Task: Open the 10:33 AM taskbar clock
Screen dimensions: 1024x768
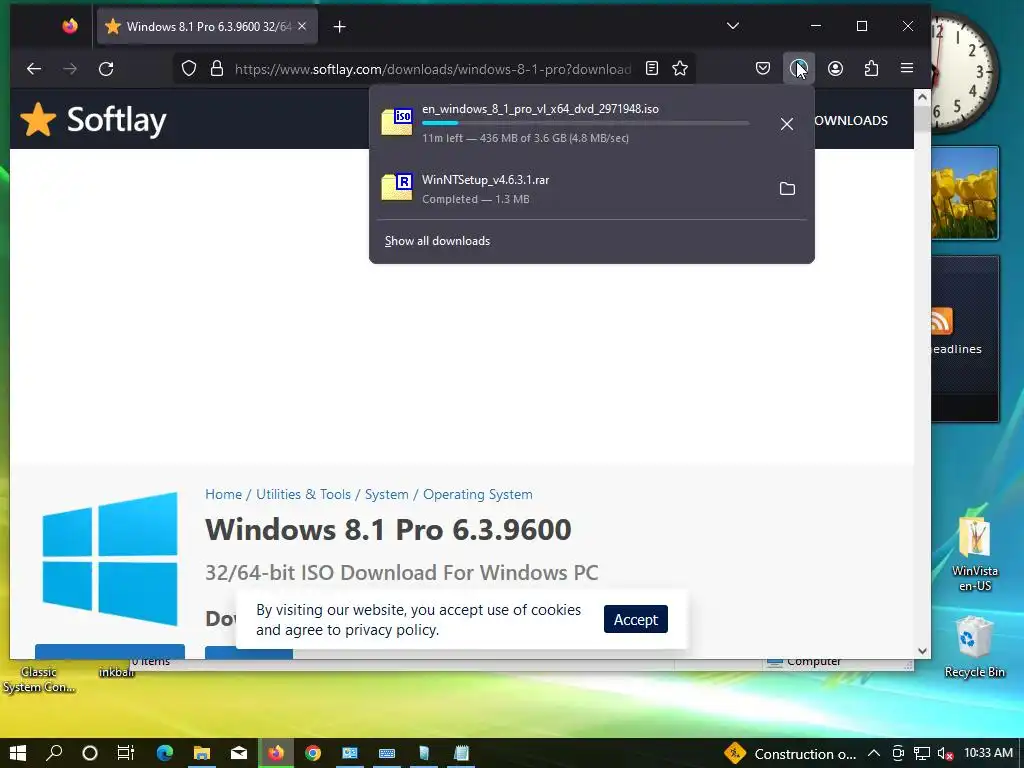Action: coord(989,753)
